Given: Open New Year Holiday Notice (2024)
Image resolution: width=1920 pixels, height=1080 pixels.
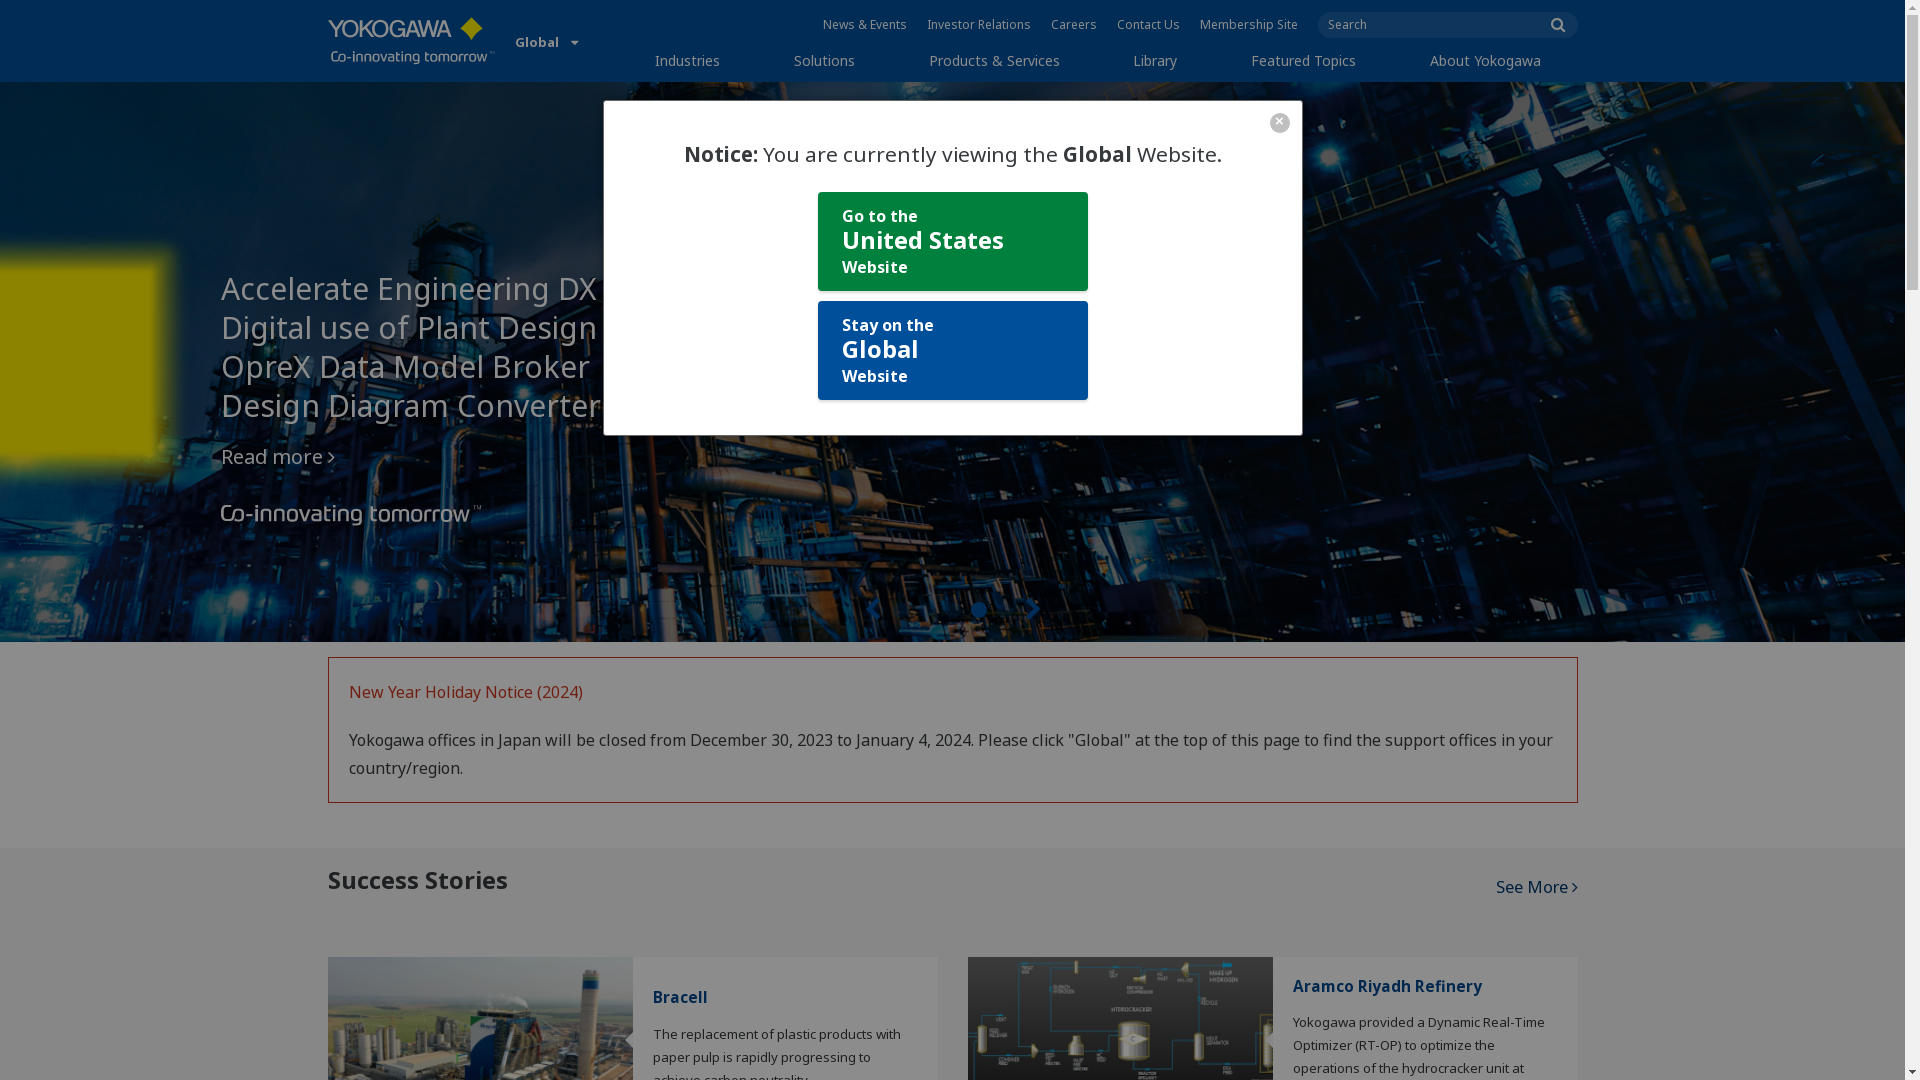Looking at the screenshot, I should click(465, 692).
